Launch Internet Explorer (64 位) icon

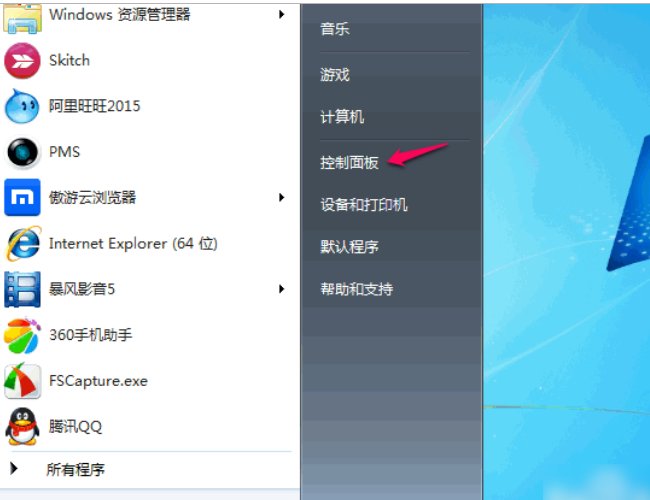[x=23, y=243]
